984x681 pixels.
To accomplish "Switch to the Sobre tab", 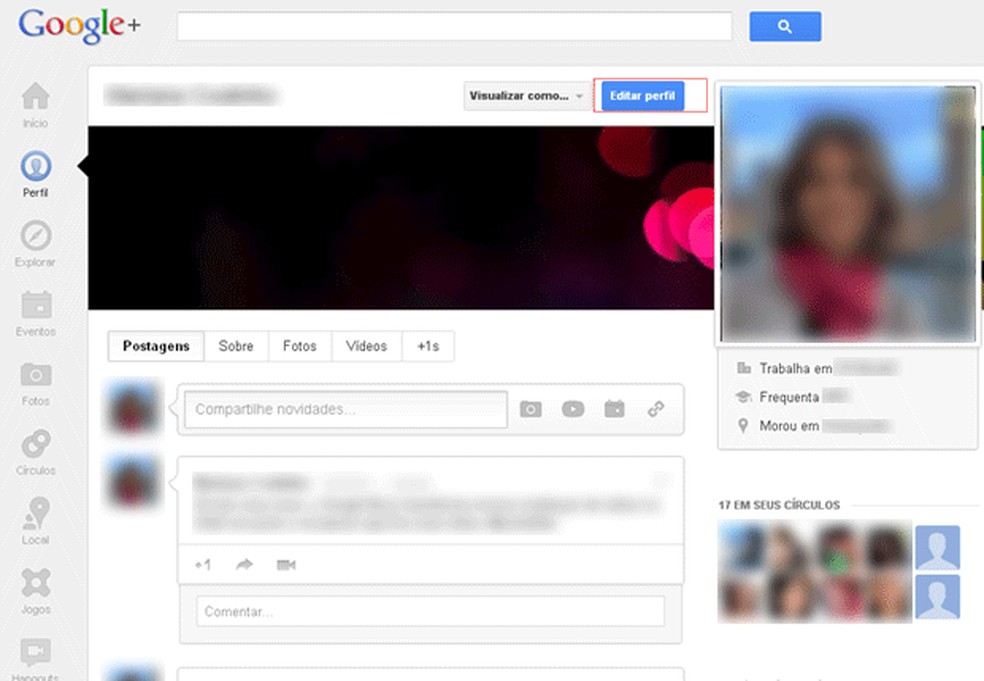I will [236, 346].
